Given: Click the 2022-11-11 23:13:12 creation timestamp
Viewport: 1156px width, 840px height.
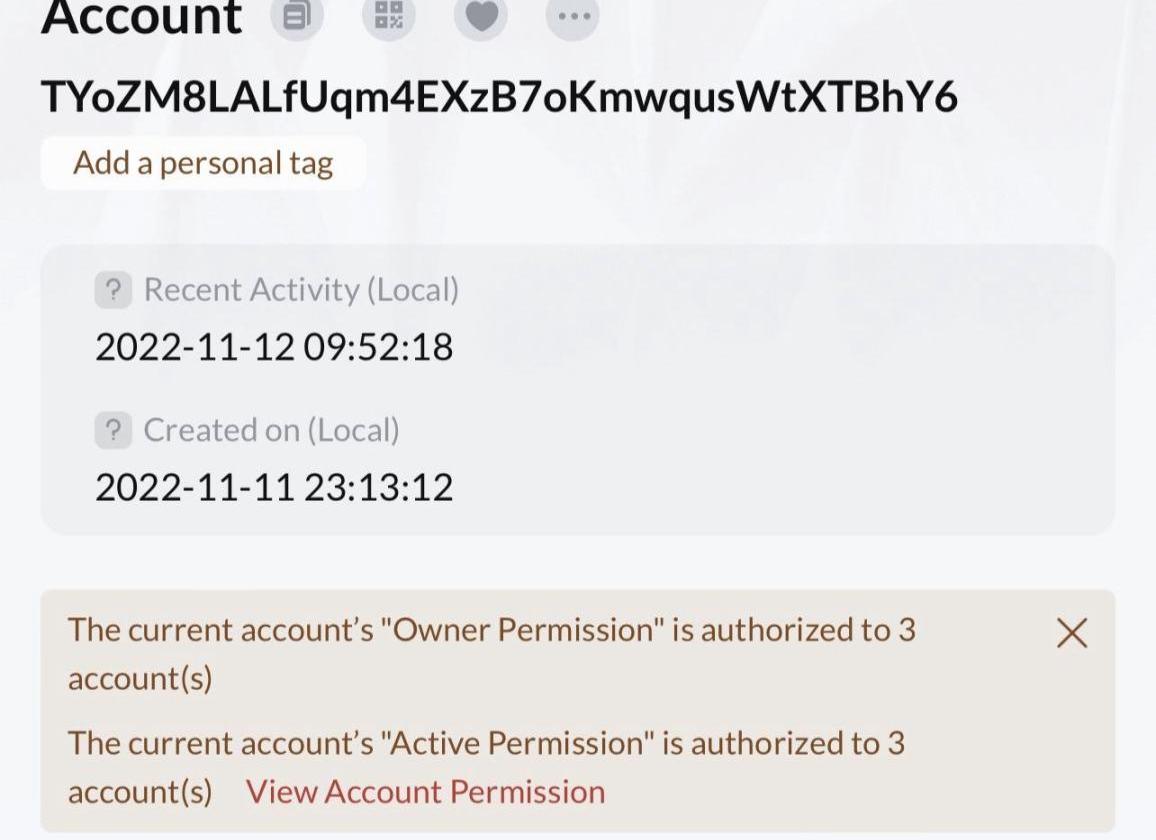Looking at the screenshot, I should click(274, 487).
